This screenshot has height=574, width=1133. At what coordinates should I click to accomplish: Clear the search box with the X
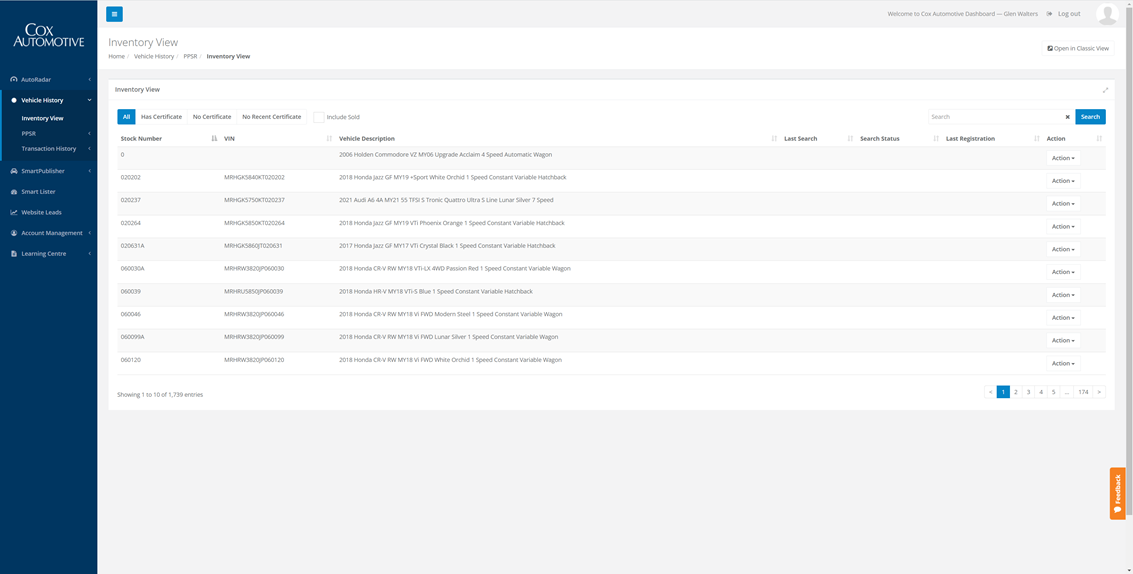(1067, 117)
